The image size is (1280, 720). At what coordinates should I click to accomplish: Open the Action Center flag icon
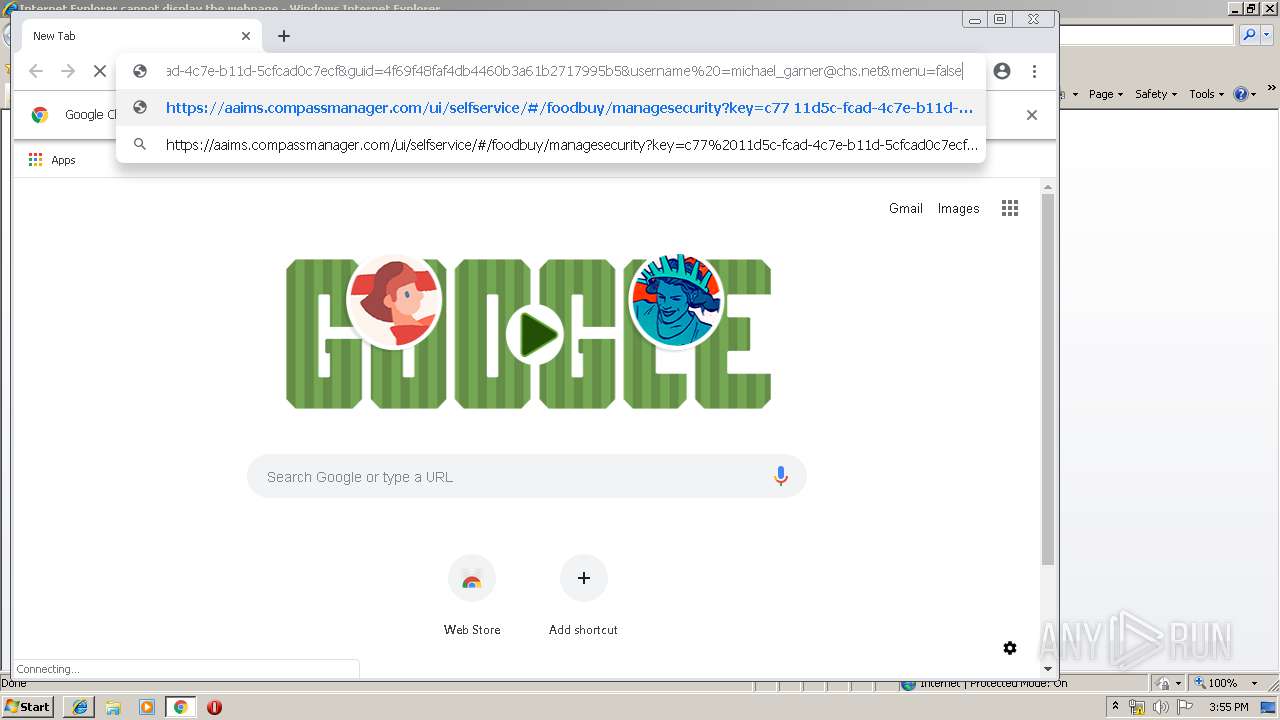click(1185, 707)
